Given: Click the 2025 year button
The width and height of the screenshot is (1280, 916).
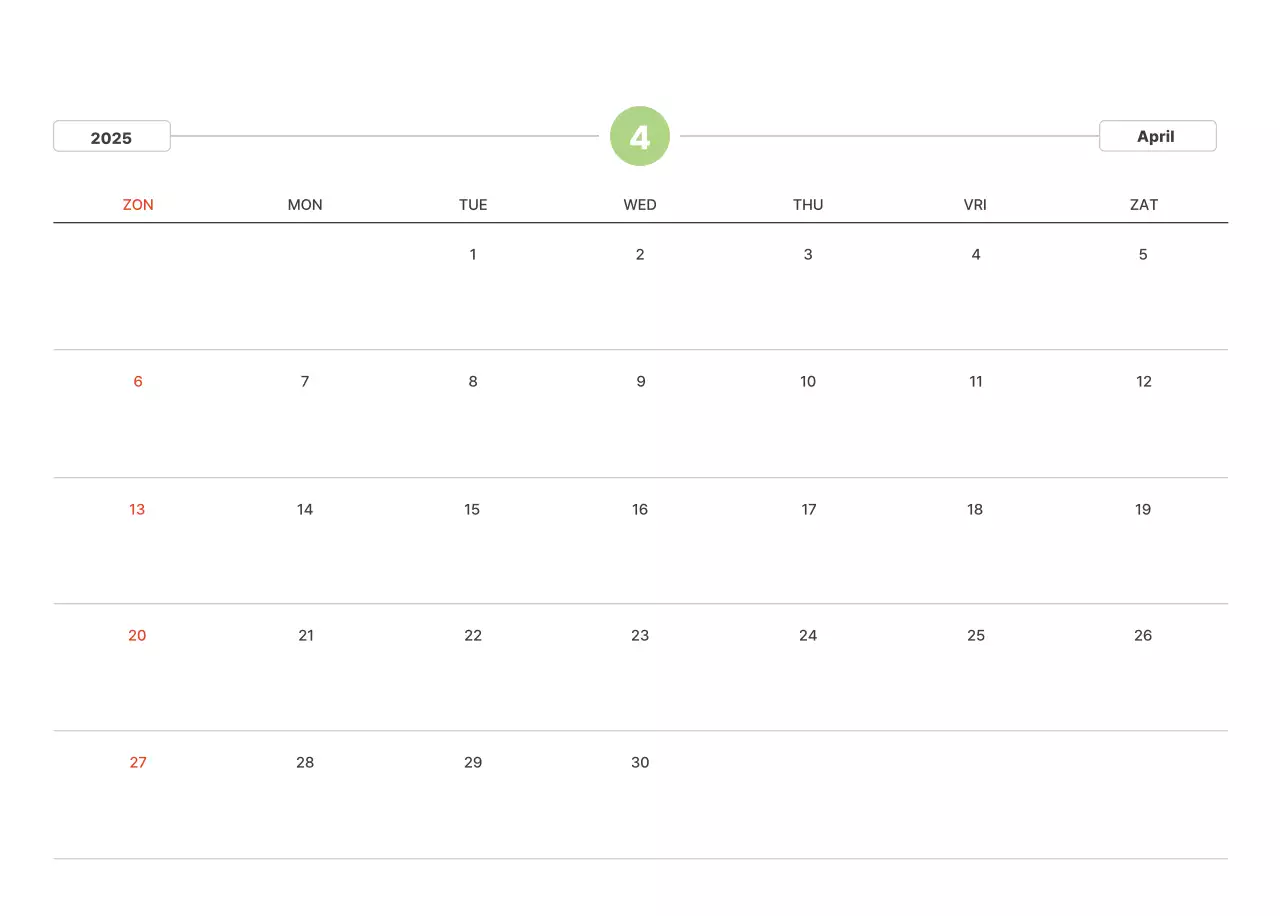Looking at the screenshot, I should (x=112, y=137).
